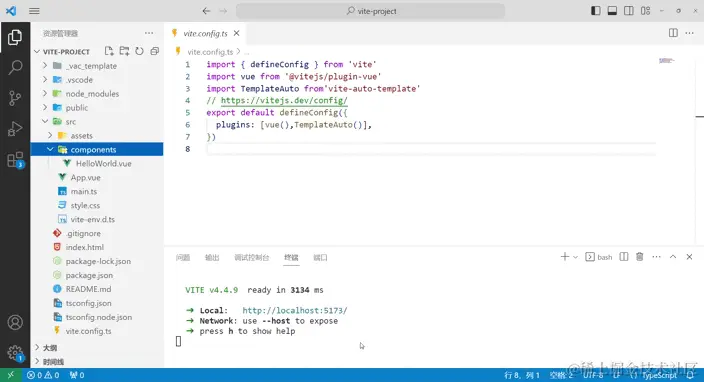Open explorer panel more actions menu
The height and width of the screenshot is (382, 704).
[149, 33]
